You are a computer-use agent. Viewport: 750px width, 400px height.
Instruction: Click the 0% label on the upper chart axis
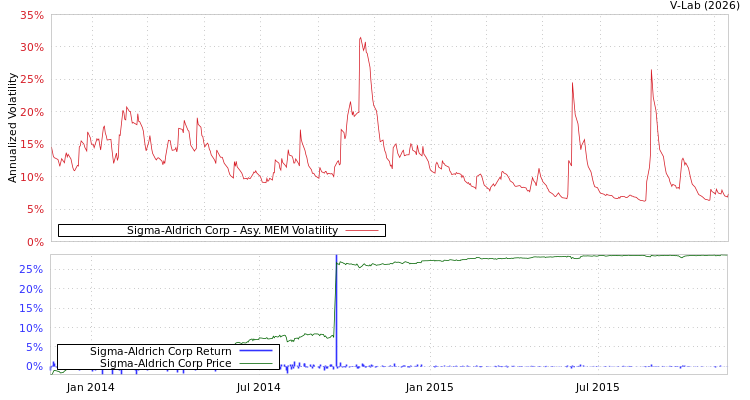pyautogui.click(x=35, y=242)
